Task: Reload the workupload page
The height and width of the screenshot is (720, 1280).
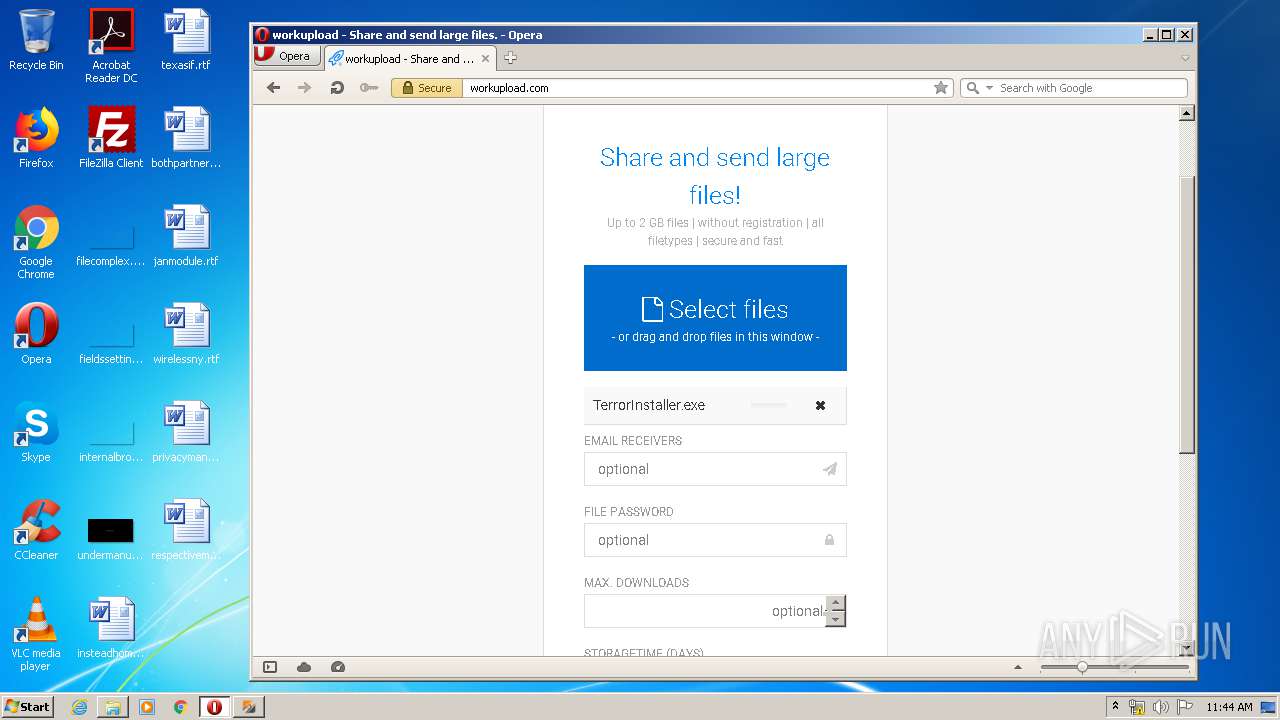Action: pyautogui.click(x=337, y=88)
